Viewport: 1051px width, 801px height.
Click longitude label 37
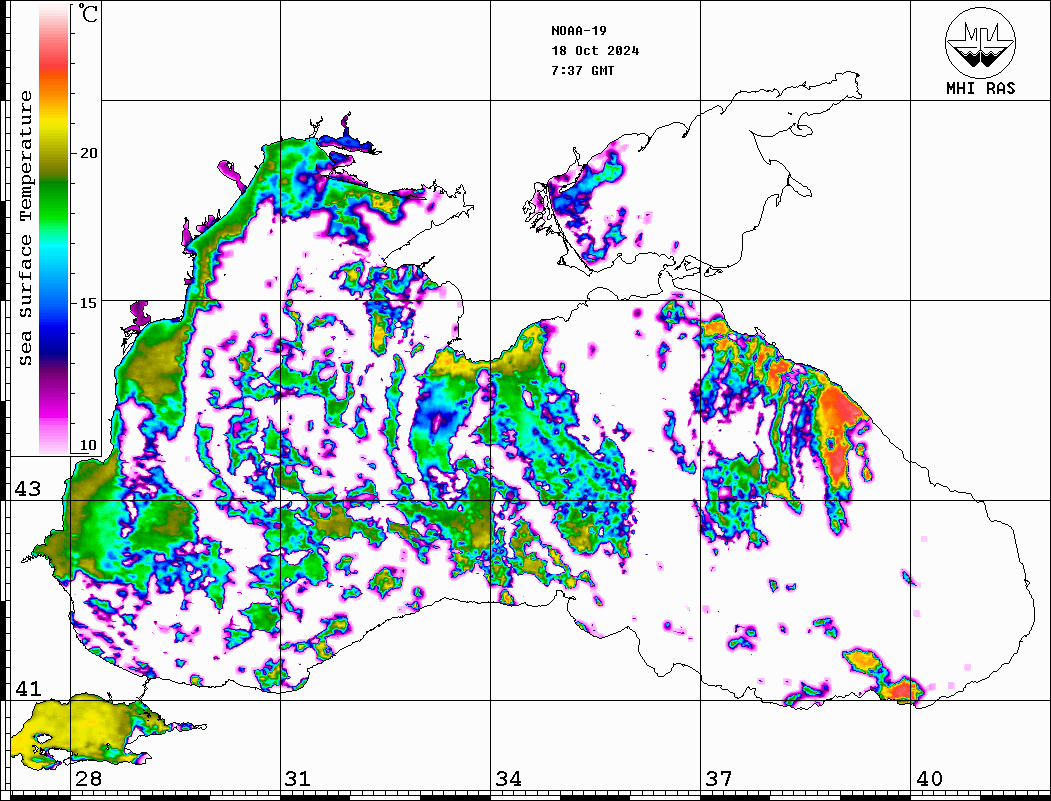719,779
